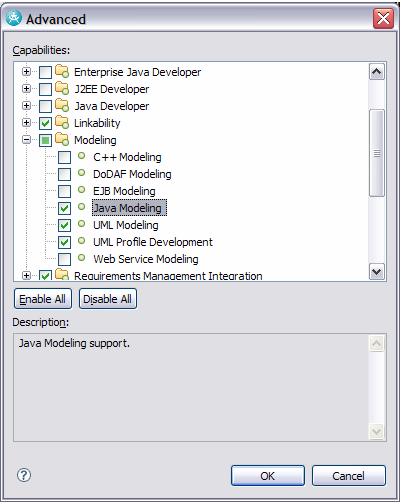Screen dimensions: 403x504
Task: Click the 'Java Modeling support.' description text
Action: [x=74, y=343]
